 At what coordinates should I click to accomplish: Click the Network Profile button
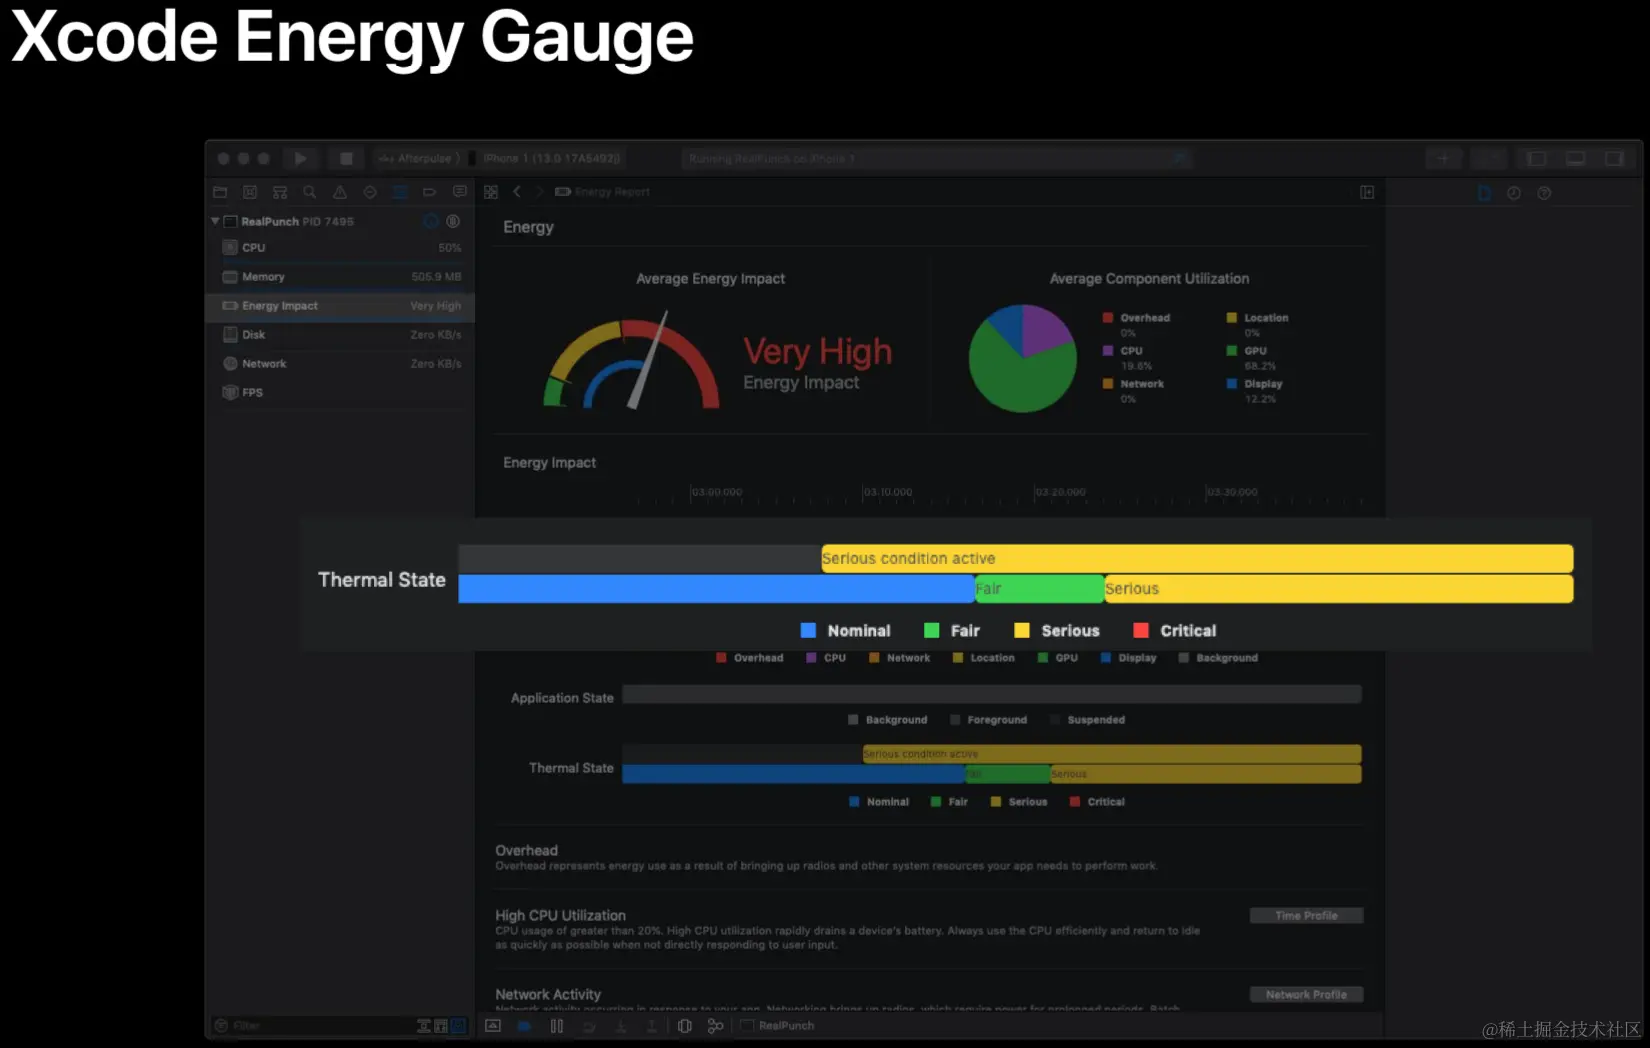pos(1306,995)
